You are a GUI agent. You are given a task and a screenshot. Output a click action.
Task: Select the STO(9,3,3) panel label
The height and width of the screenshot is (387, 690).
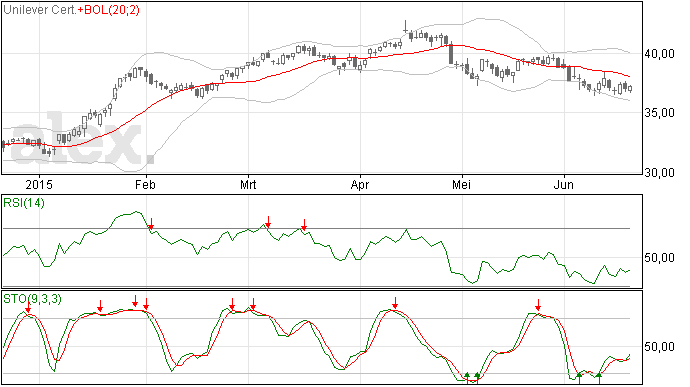[33, 299]
